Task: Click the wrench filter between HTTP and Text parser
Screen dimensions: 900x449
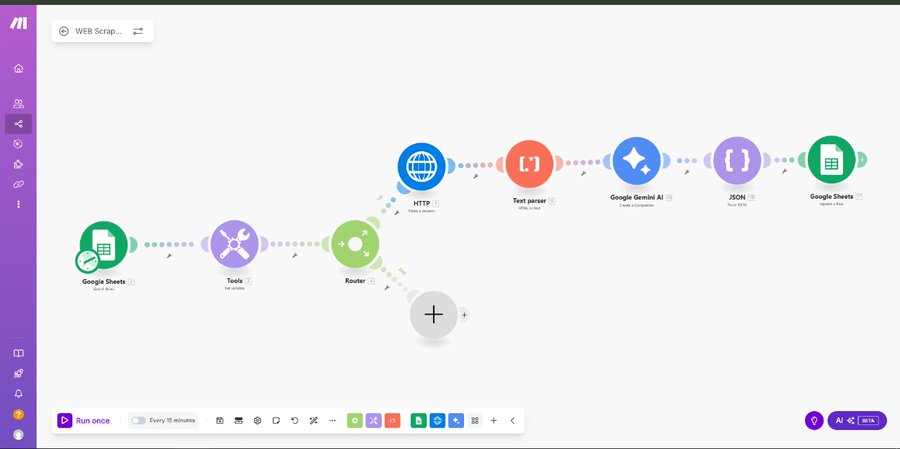Action: tap(475, 176)
